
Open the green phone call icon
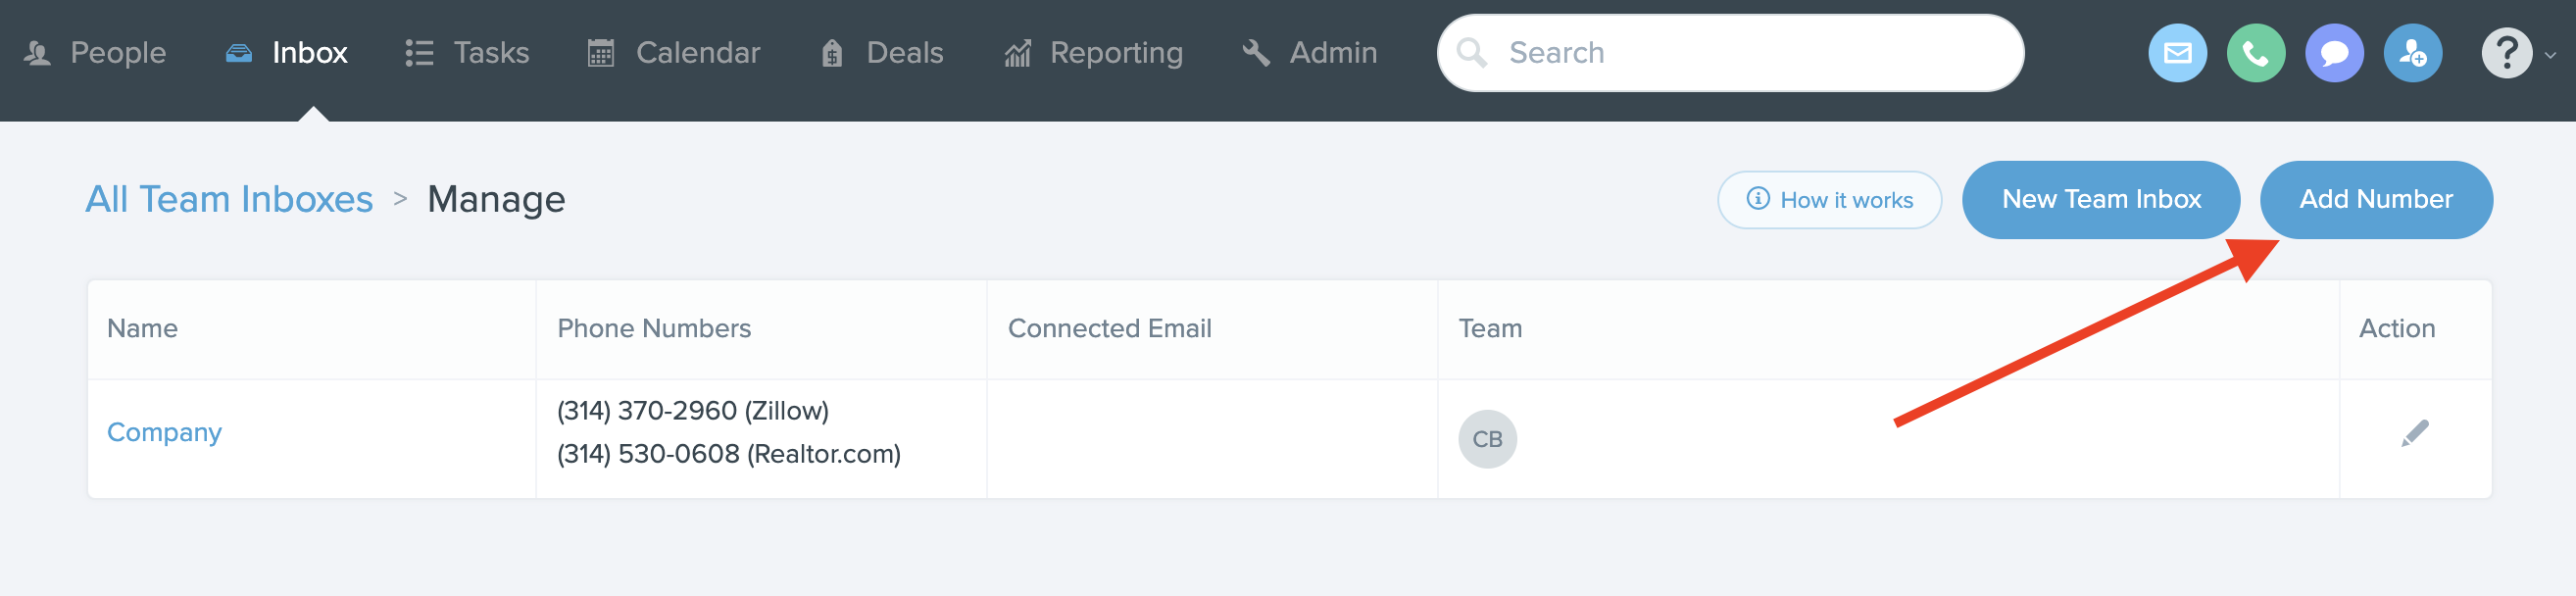pos(2255,53)
